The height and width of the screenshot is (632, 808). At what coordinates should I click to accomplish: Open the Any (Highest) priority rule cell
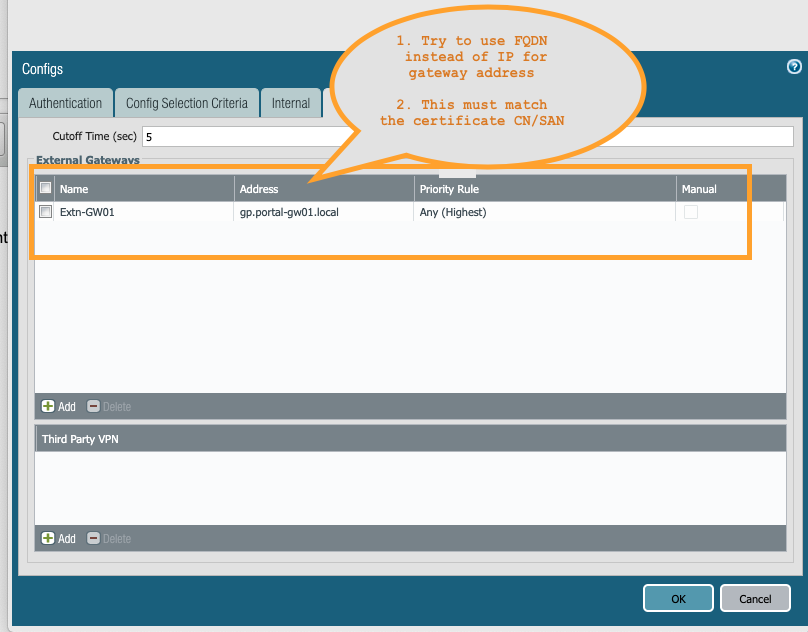[x=451, y=212]
